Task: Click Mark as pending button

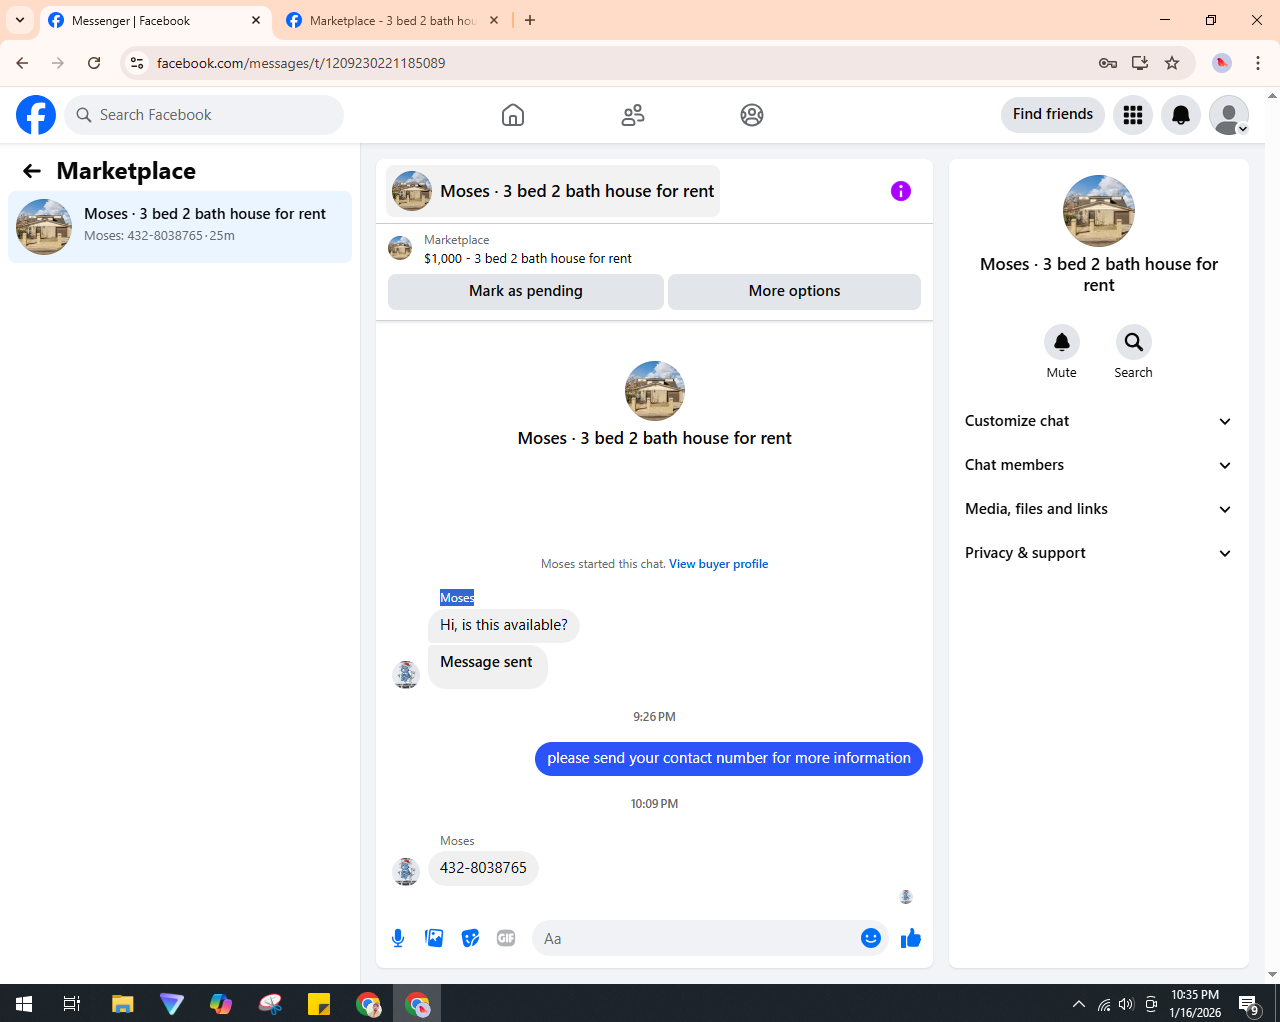Action: pos(526,291)
